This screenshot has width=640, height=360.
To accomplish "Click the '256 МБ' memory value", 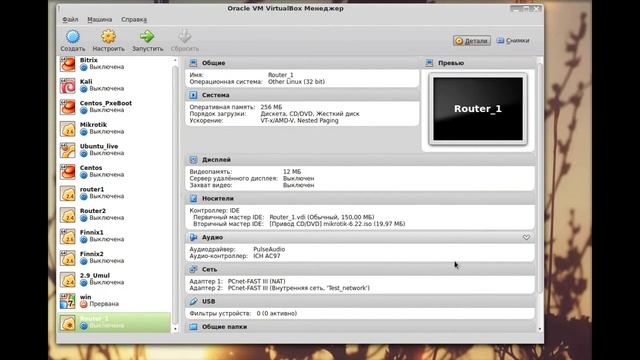I will 271,107.
